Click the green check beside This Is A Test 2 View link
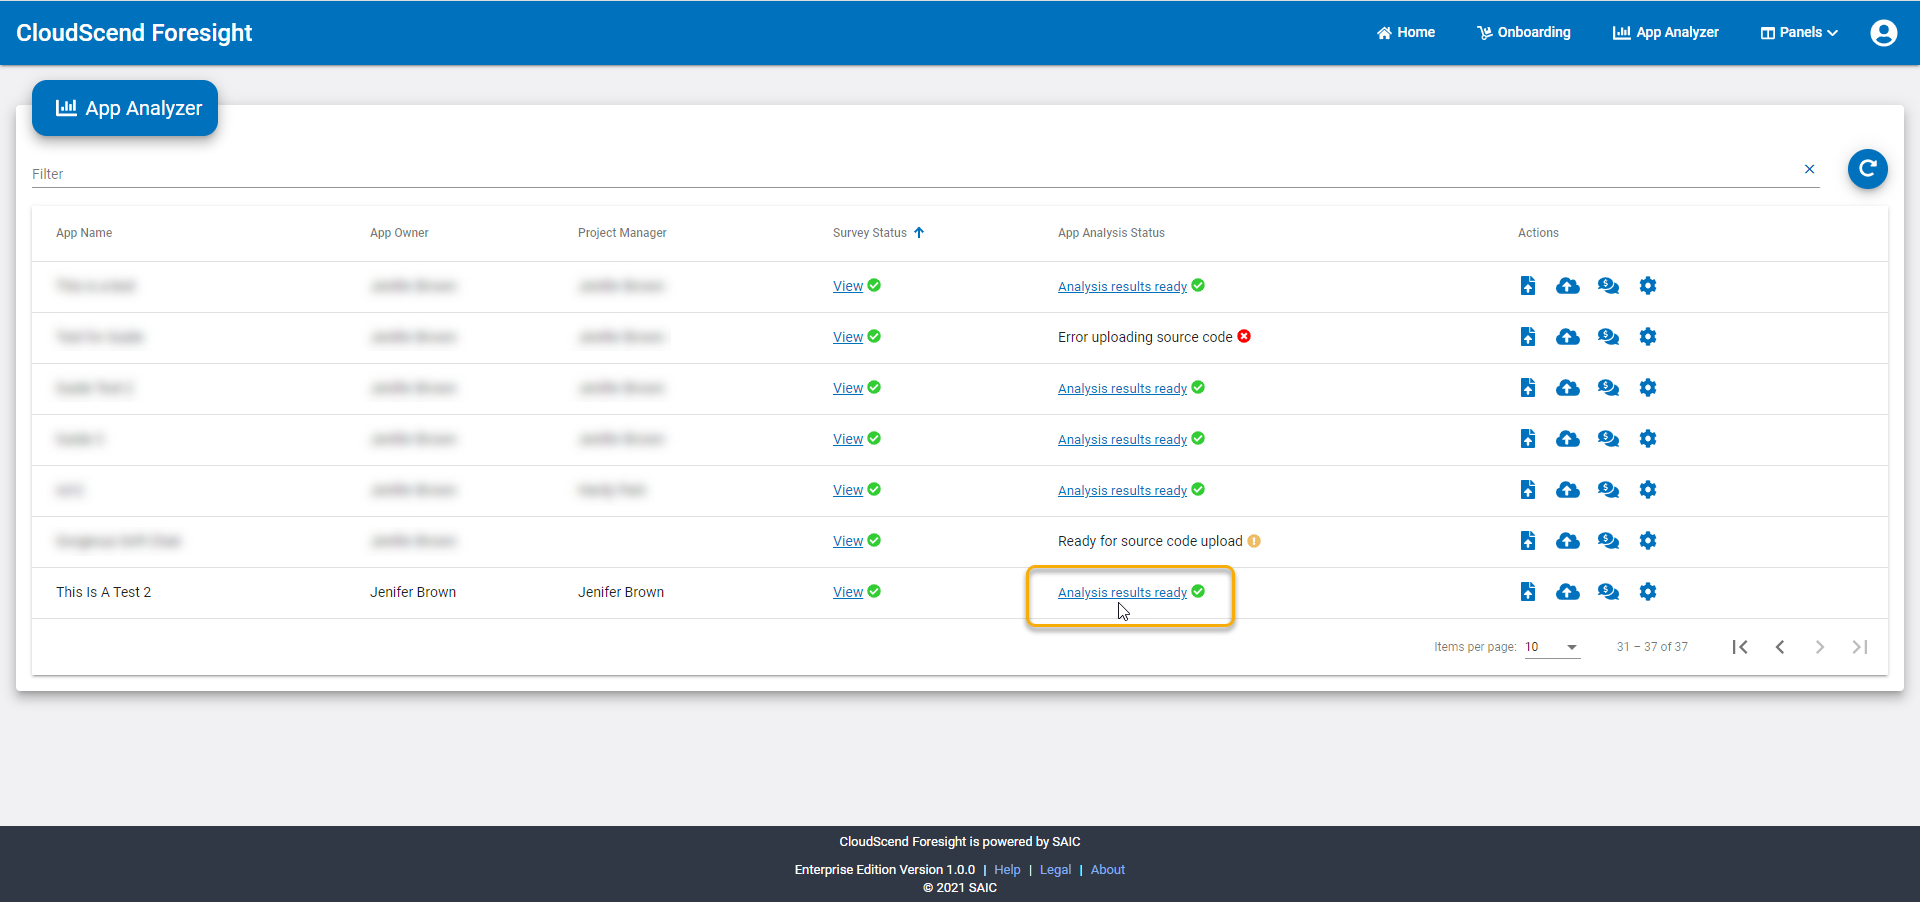The width and height of the screenshot is (1920, 902). pos(874,591)
